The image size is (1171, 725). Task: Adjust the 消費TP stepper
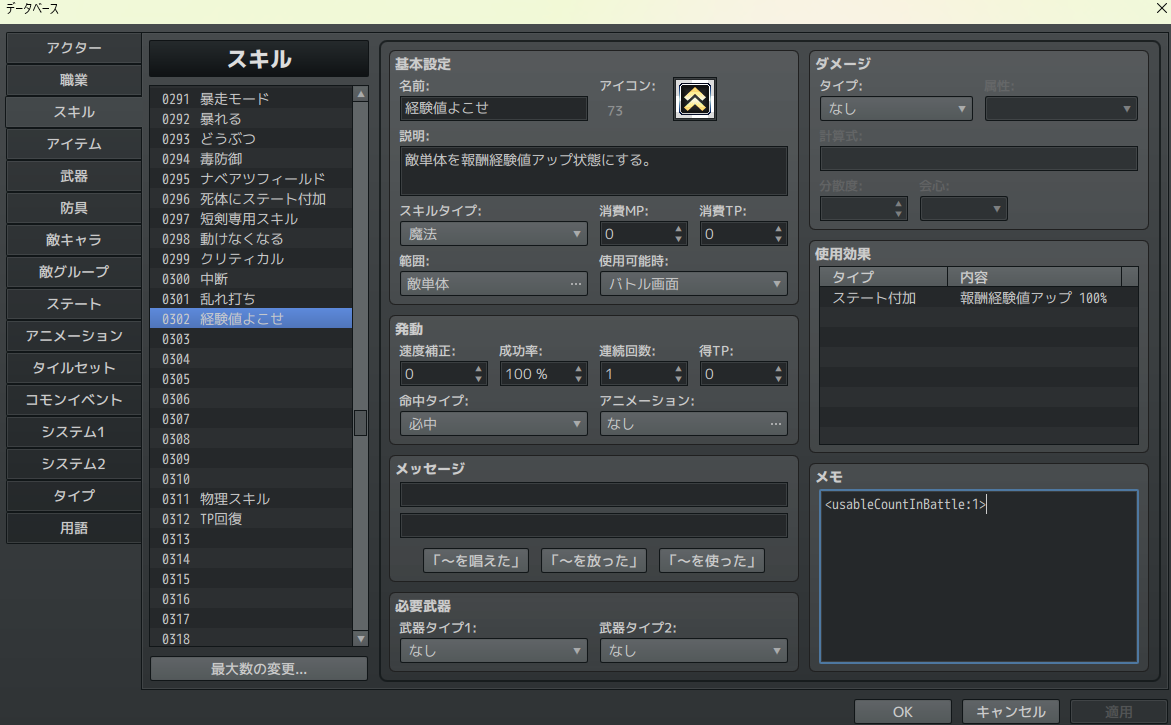coord(779,234)
